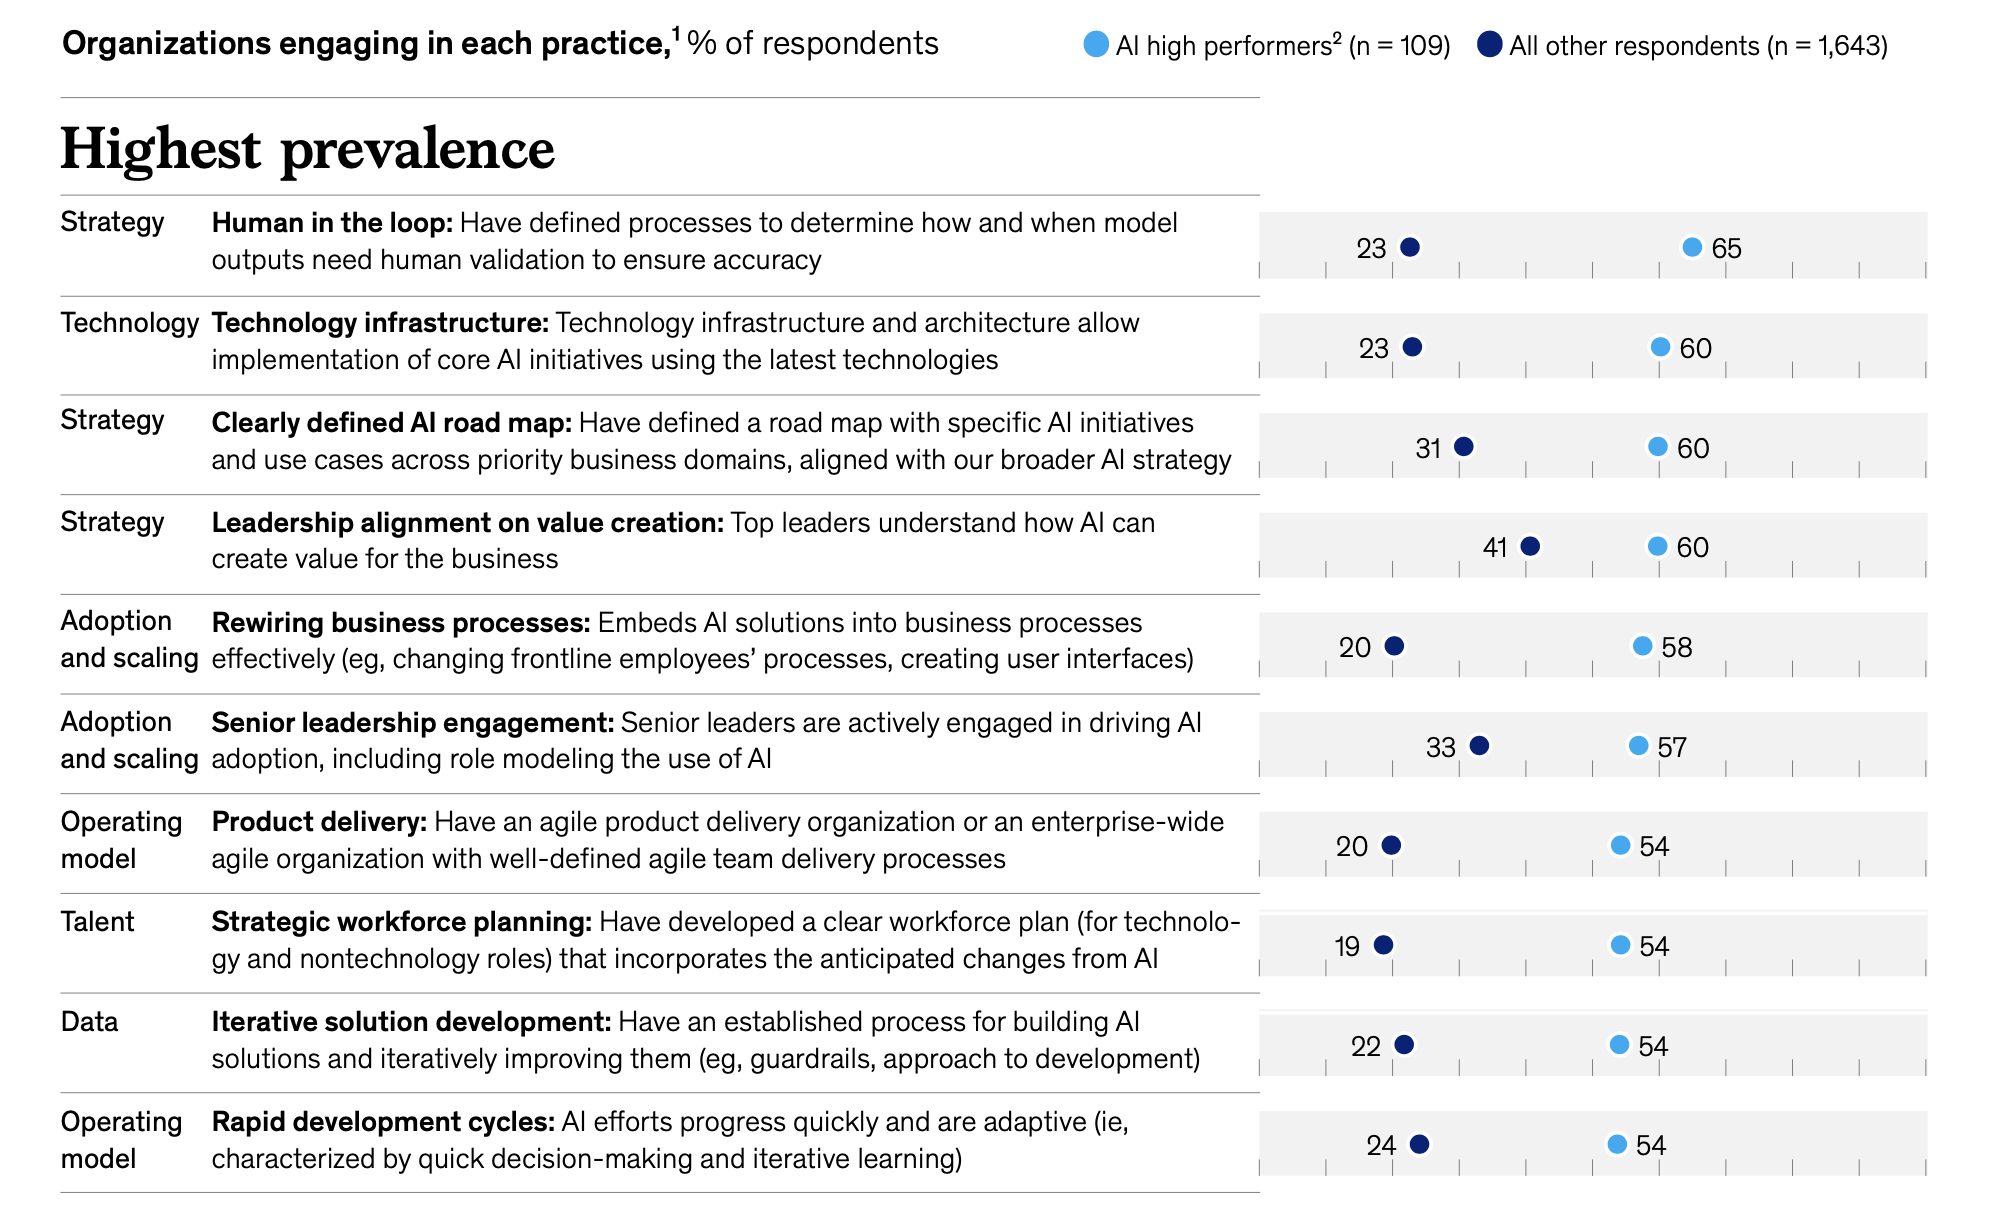Click the "Talent" category label
The image size is (1992, 1222).
(x=97, y=922)
